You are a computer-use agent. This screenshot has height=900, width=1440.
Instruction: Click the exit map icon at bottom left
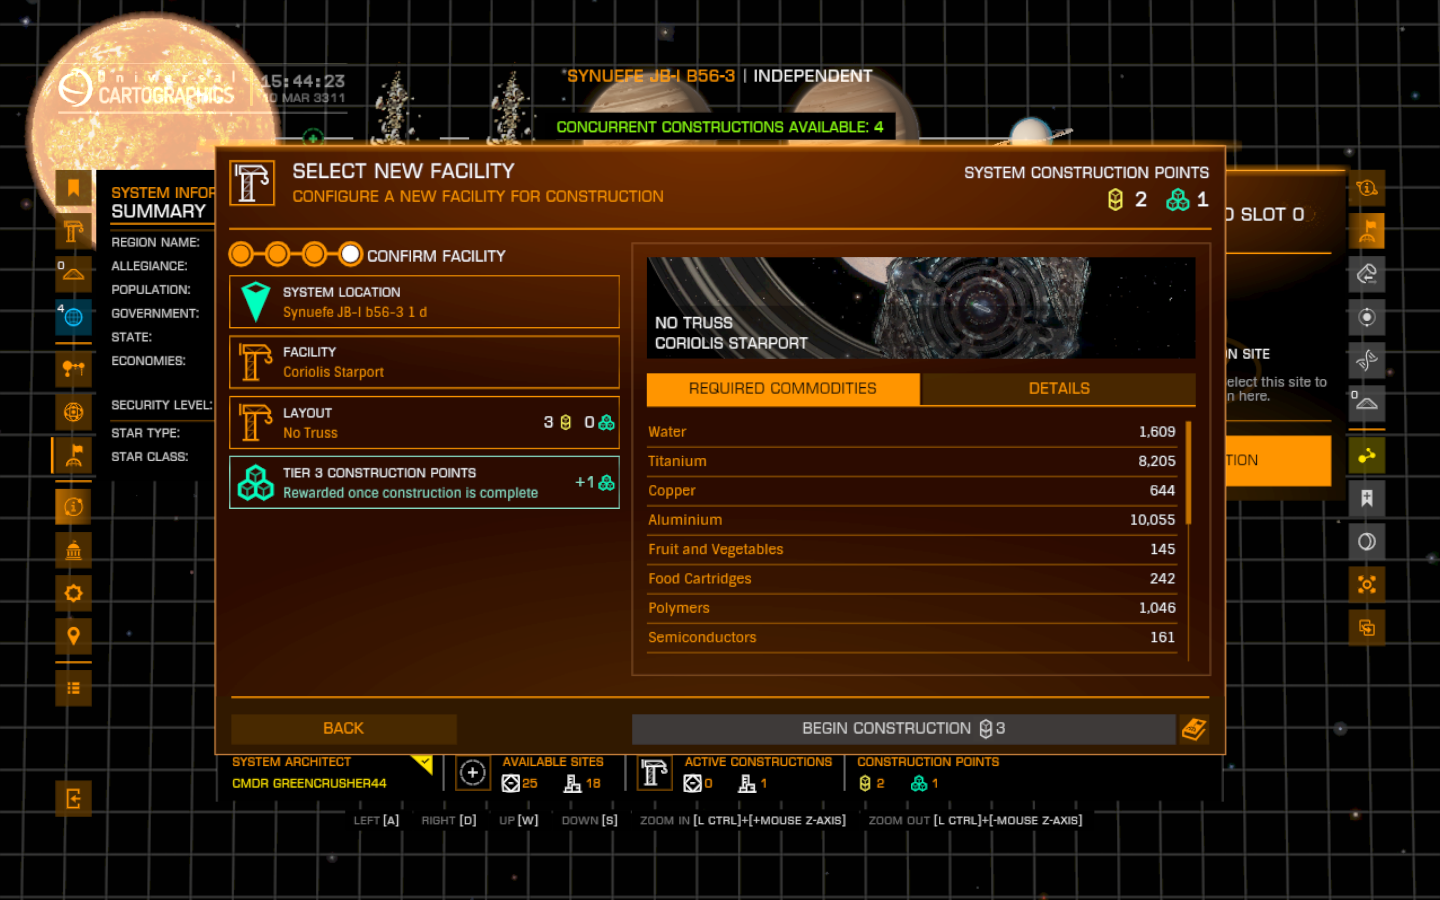(x=73, y=798)
